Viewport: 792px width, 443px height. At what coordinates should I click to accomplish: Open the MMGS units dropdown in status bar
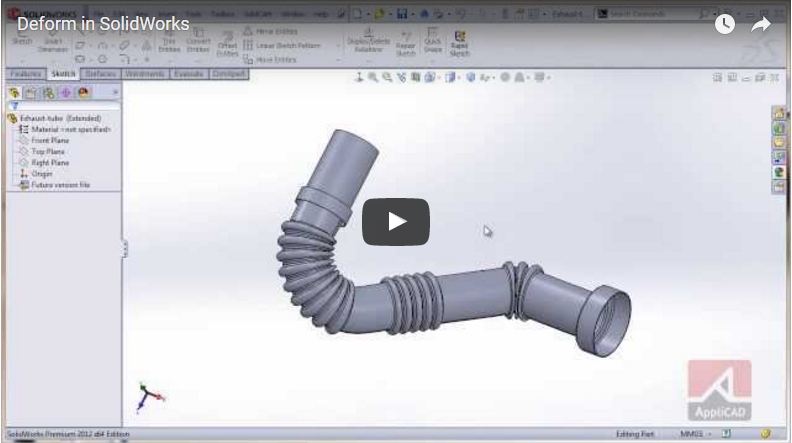[695, 434]
